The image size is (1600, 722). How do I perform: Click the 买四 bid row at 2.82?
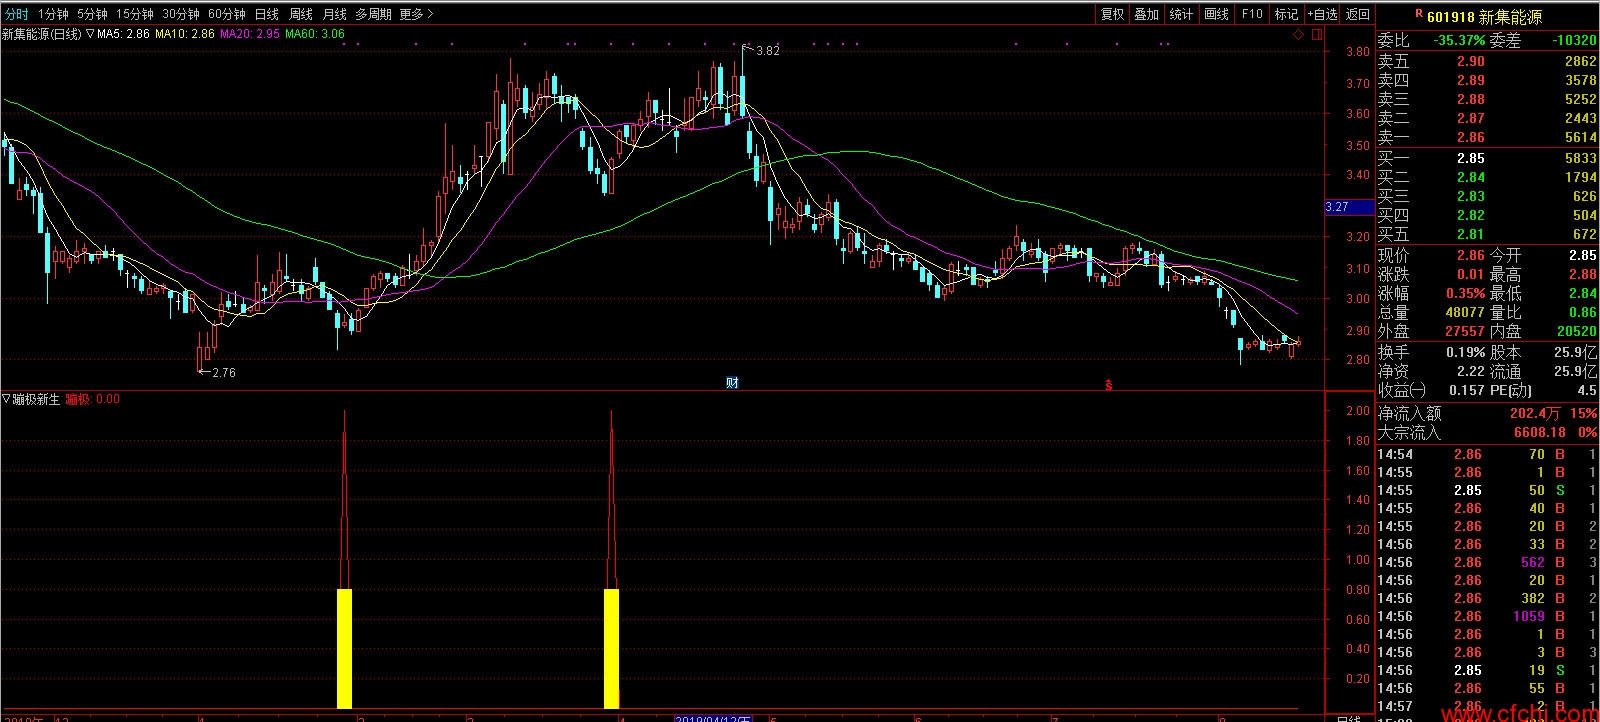tap(1487, 215)
